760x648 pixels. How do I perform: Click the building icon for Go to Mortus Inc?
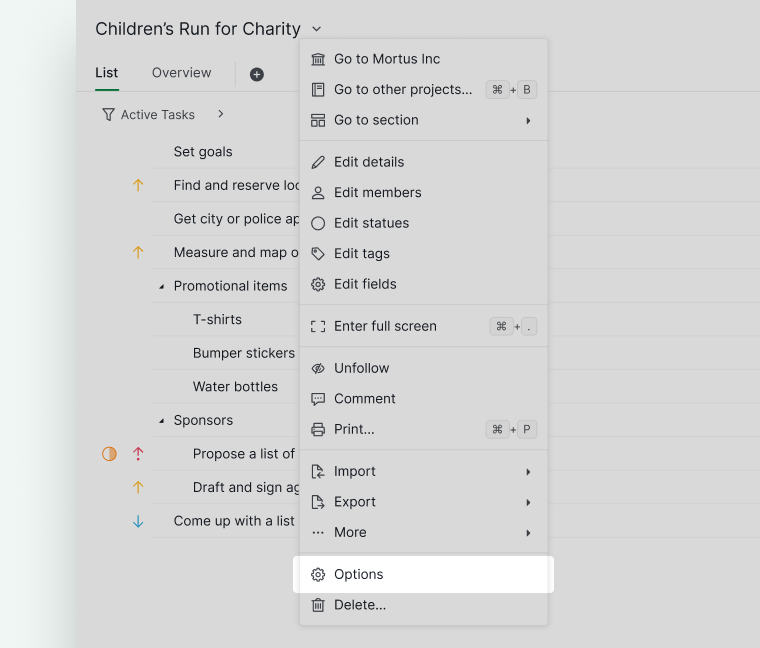coord(318,59)
